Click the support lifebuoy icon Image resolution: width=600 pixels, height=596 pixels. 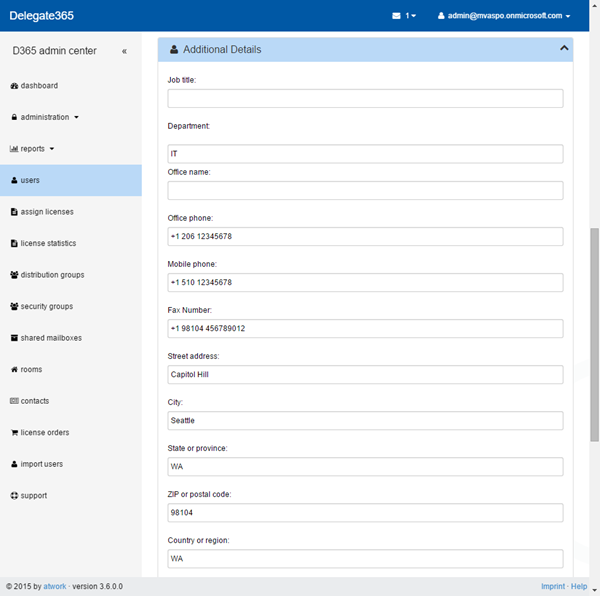click(14, 496)
